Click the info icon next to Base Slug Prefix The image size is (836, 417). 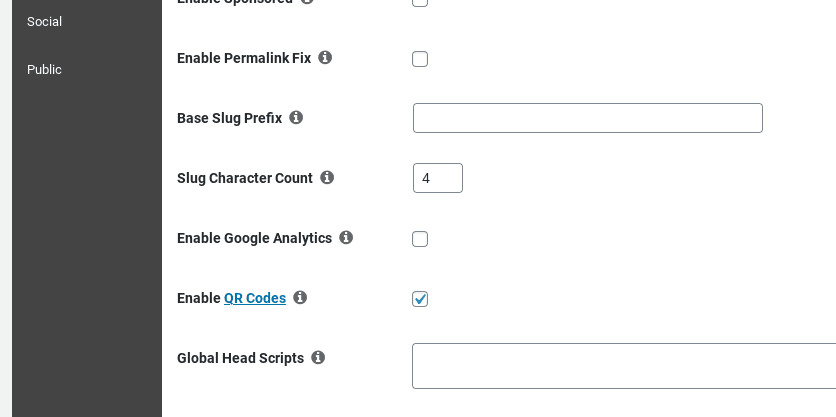click(296, 117)
